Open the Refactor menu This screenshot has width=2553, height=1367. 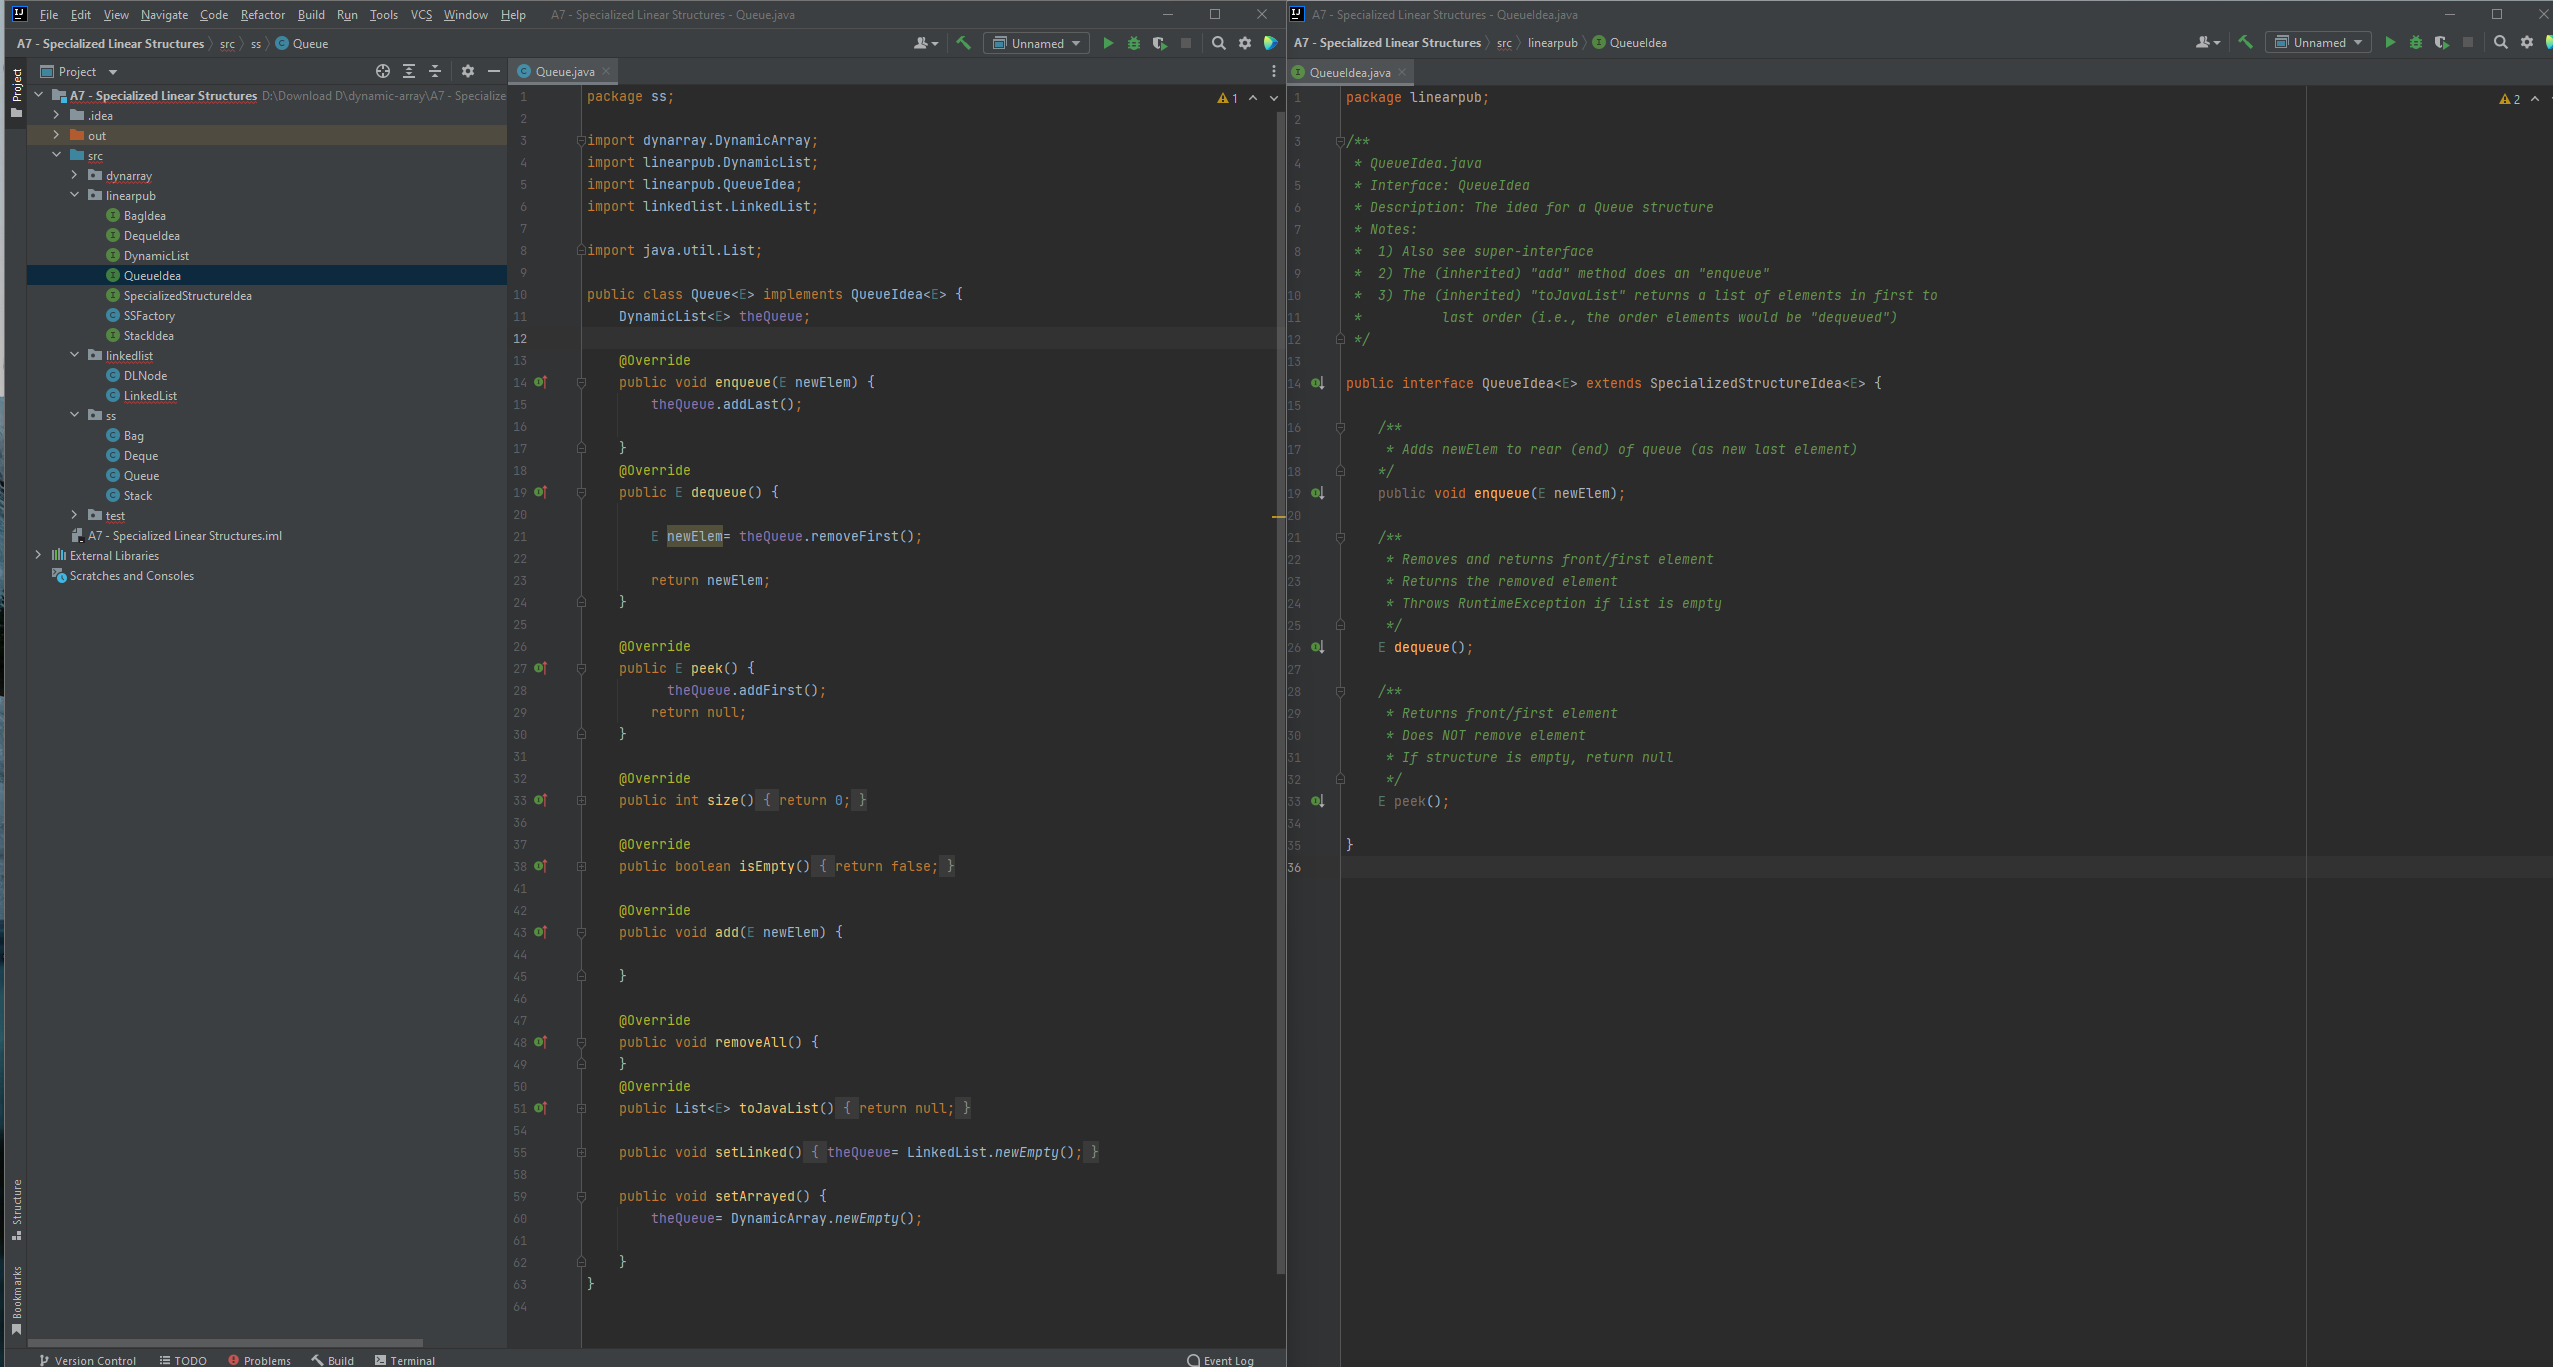(x=262, y=14)
